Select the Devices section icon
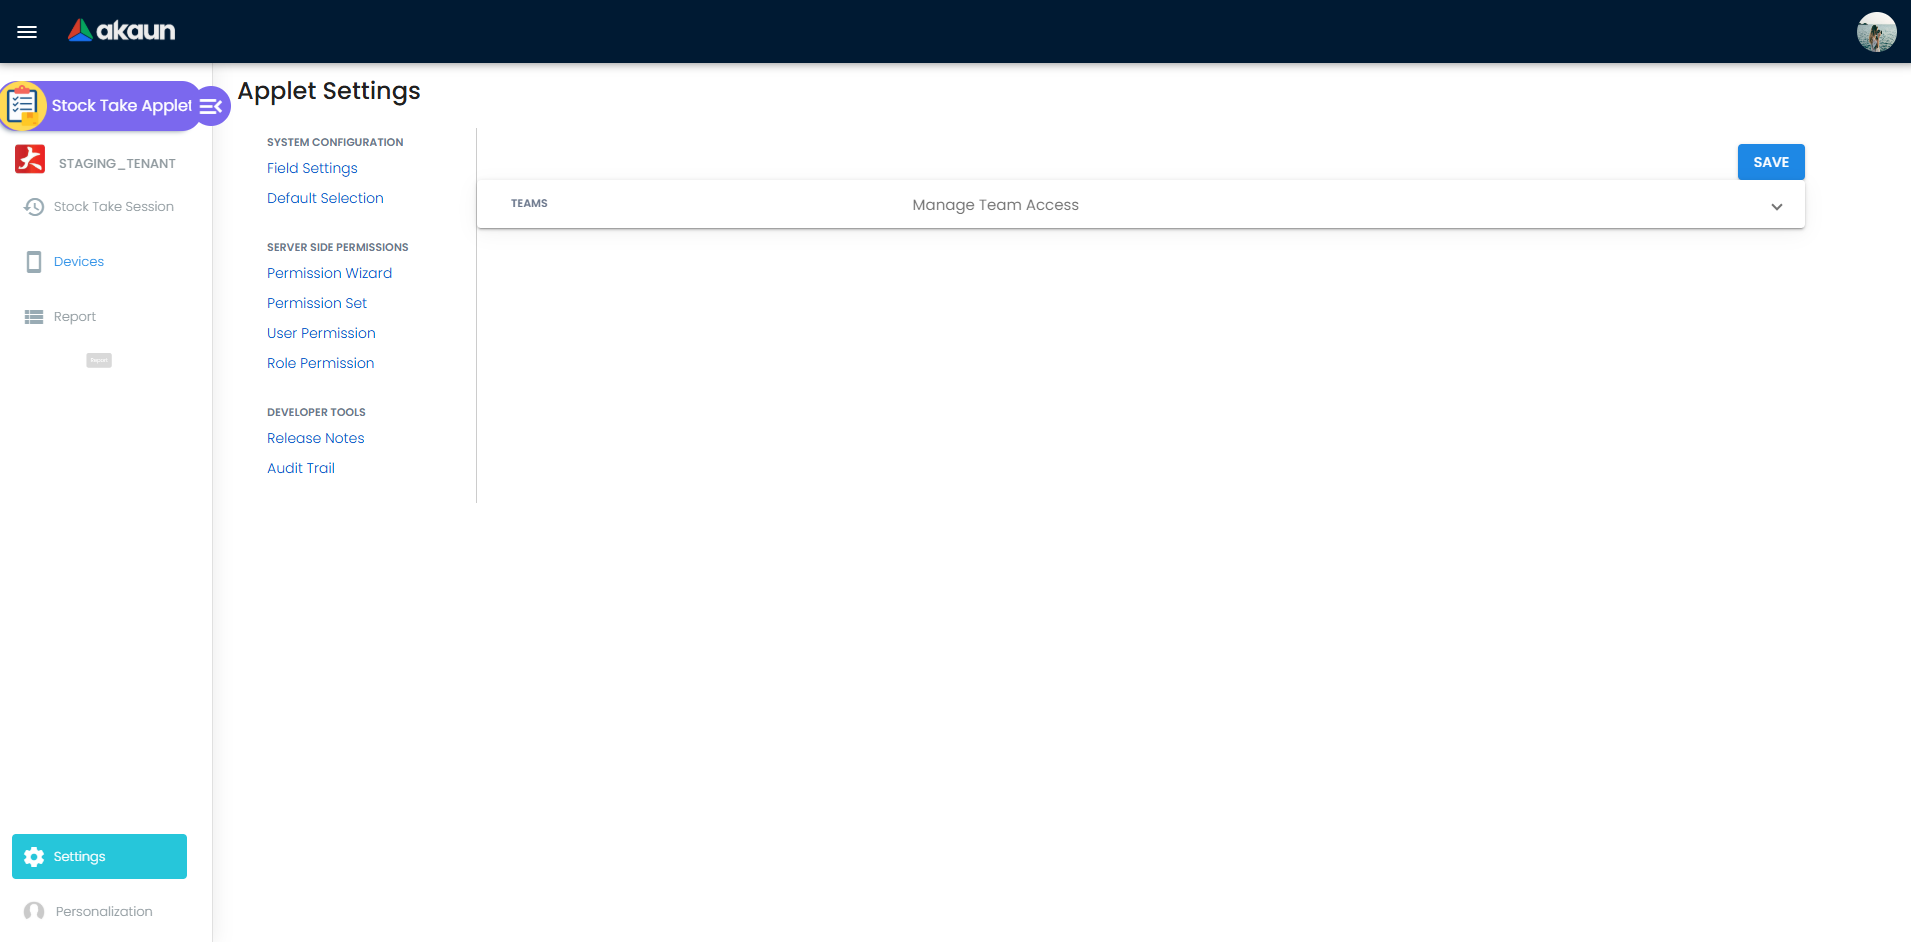 tap(33, 261)
